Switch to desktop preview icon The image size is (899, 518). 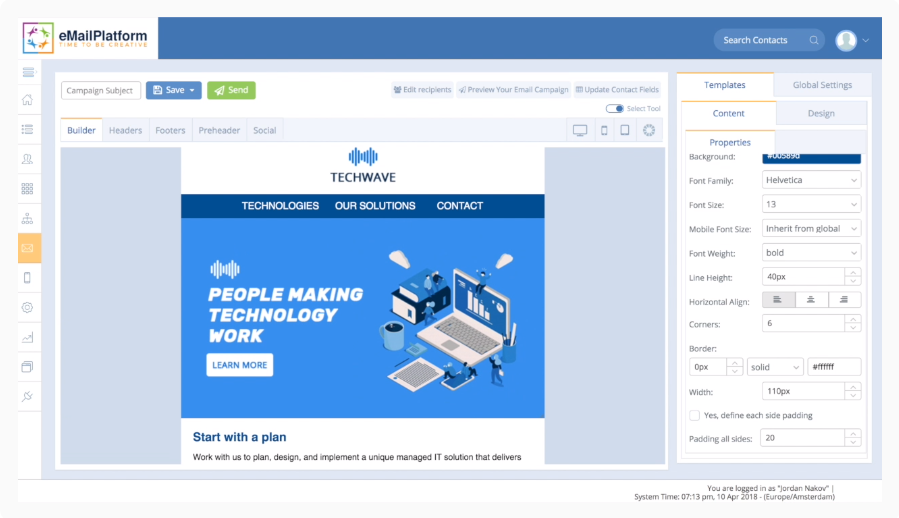[x=580, y=130]
